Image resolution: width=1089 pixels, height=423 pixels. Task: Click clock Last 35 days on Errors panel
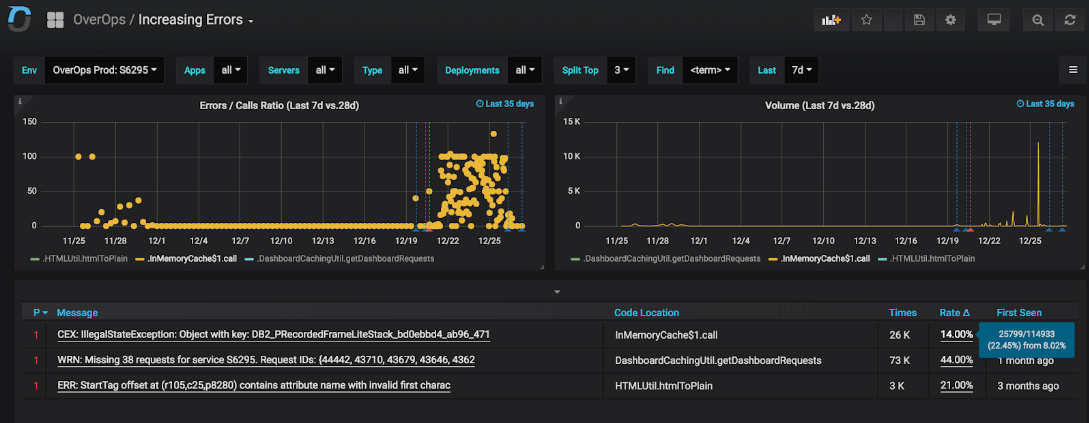[505, 103]
